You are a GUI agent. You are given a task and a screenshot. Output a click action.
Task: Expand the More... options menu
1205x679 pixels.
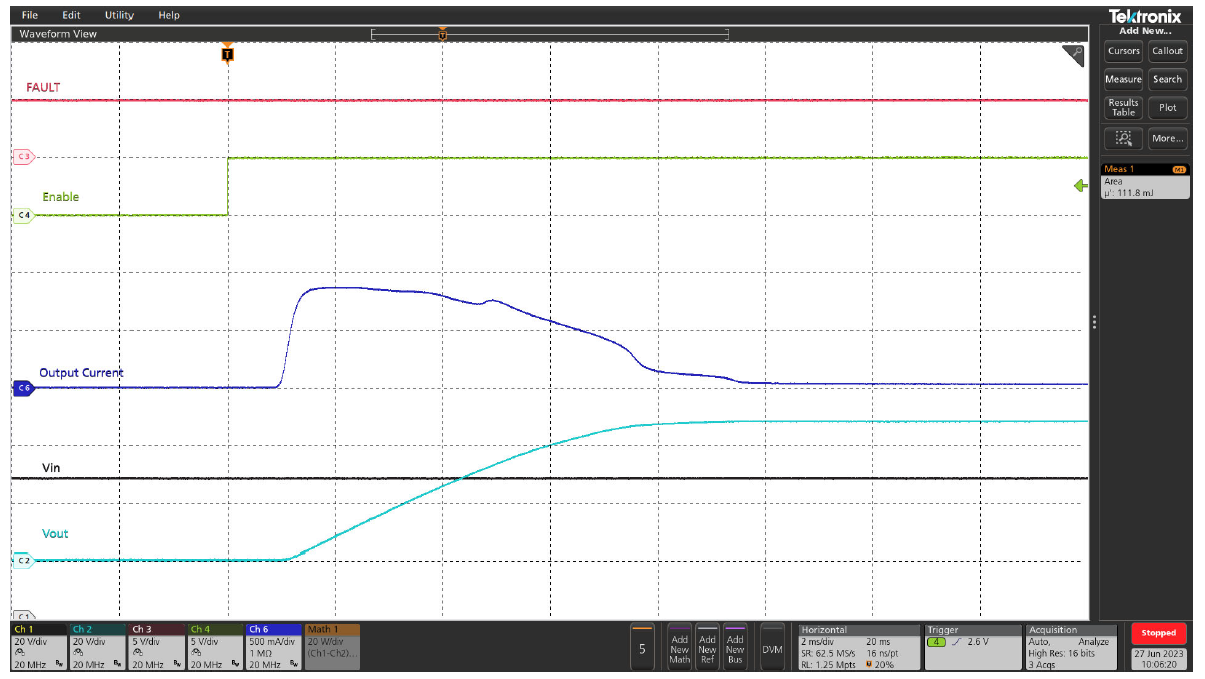point(1167,139)
